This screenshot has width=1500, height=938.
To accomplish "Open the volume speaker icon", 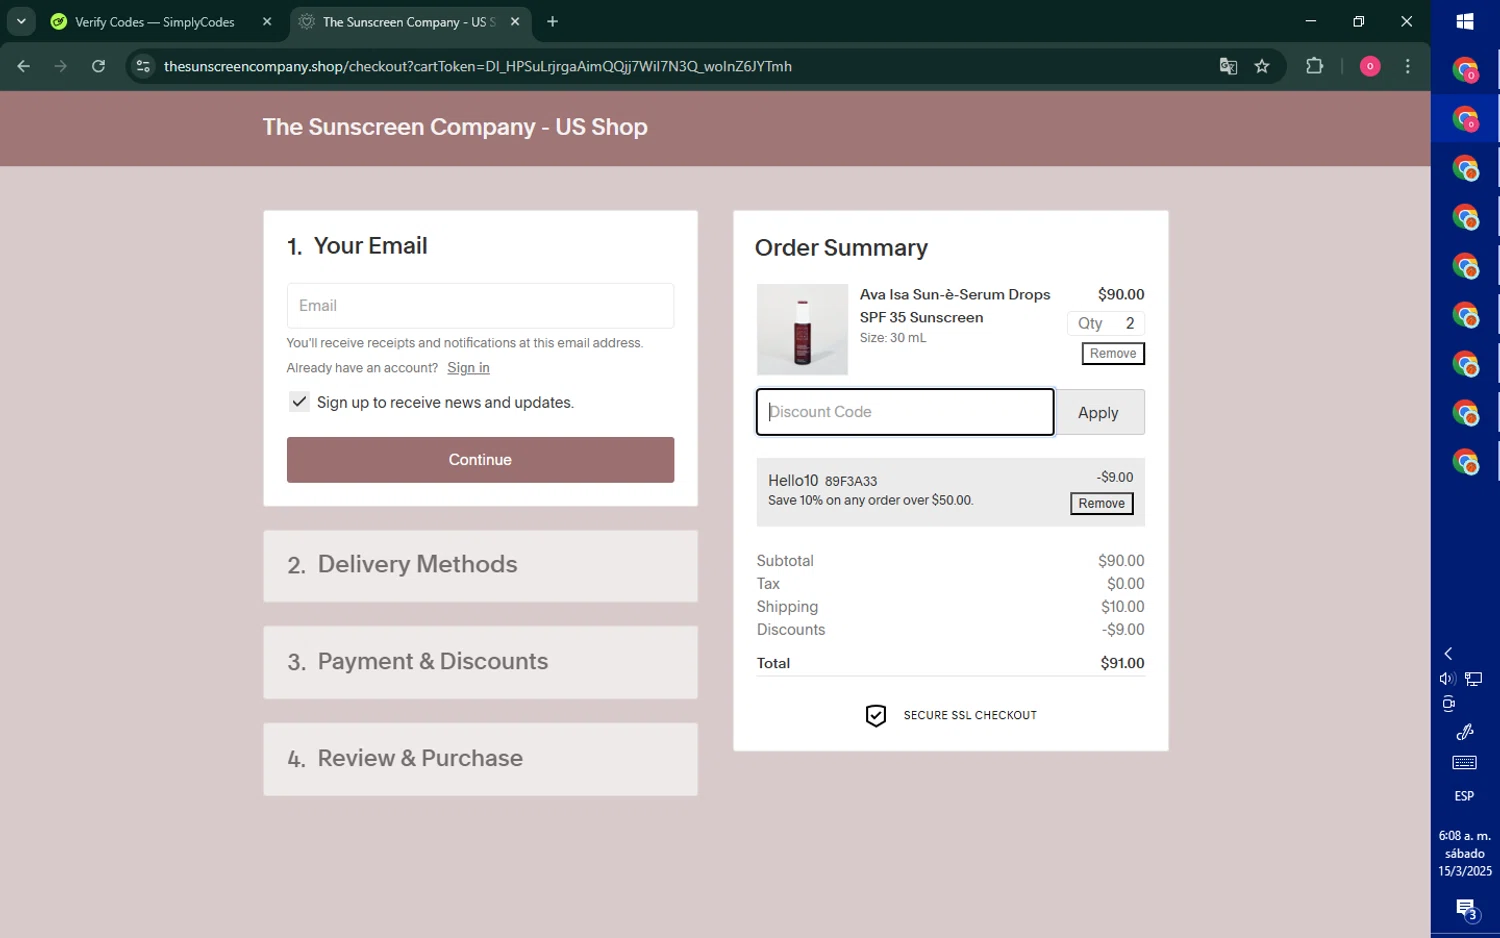I will [x=1447, y=679].
